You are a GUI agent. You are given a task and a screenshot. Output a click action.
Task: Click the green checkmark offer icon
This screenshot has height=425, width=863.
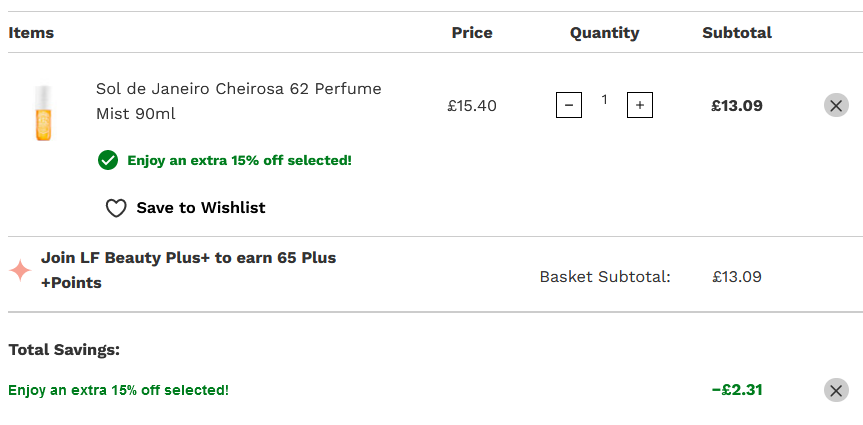point(108,160)
